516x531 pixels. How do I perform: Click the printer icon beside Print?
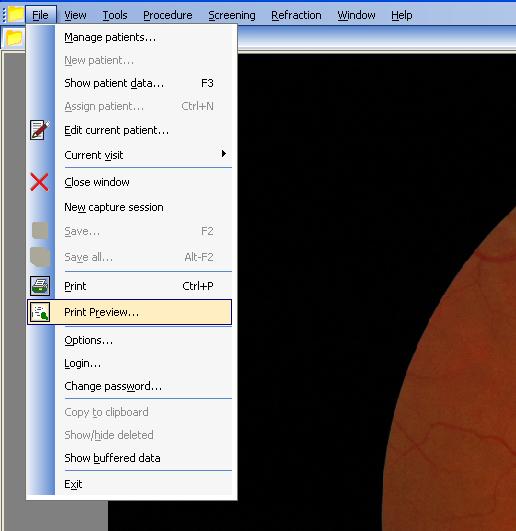40,286
